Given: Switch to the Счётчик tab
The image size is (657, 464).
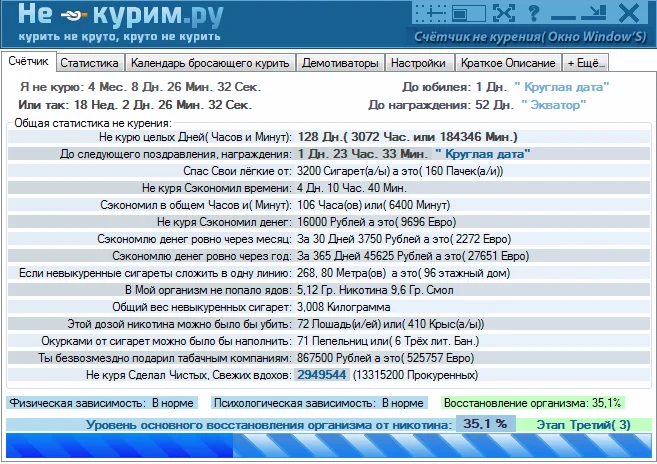Looking at the screenshot, I should click(28, 61).
